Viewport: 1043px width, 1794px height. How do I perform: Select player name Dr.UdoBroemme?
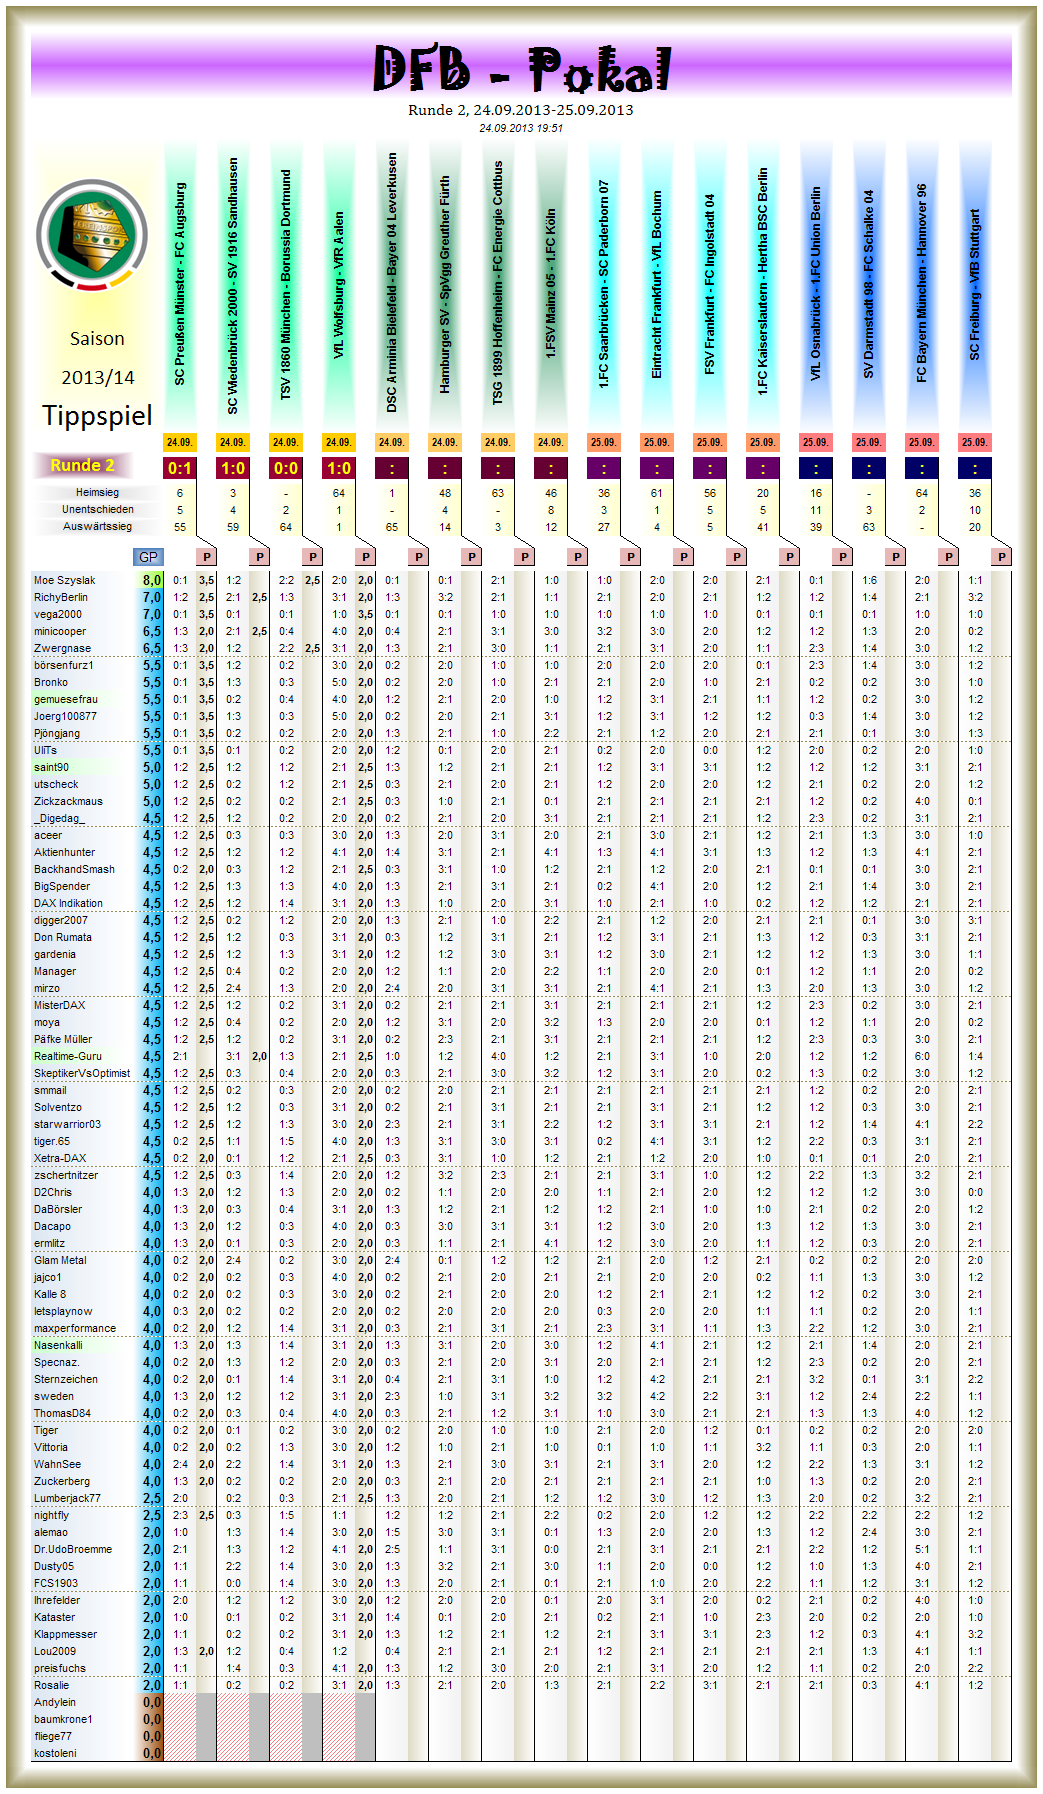[73, 1549]
